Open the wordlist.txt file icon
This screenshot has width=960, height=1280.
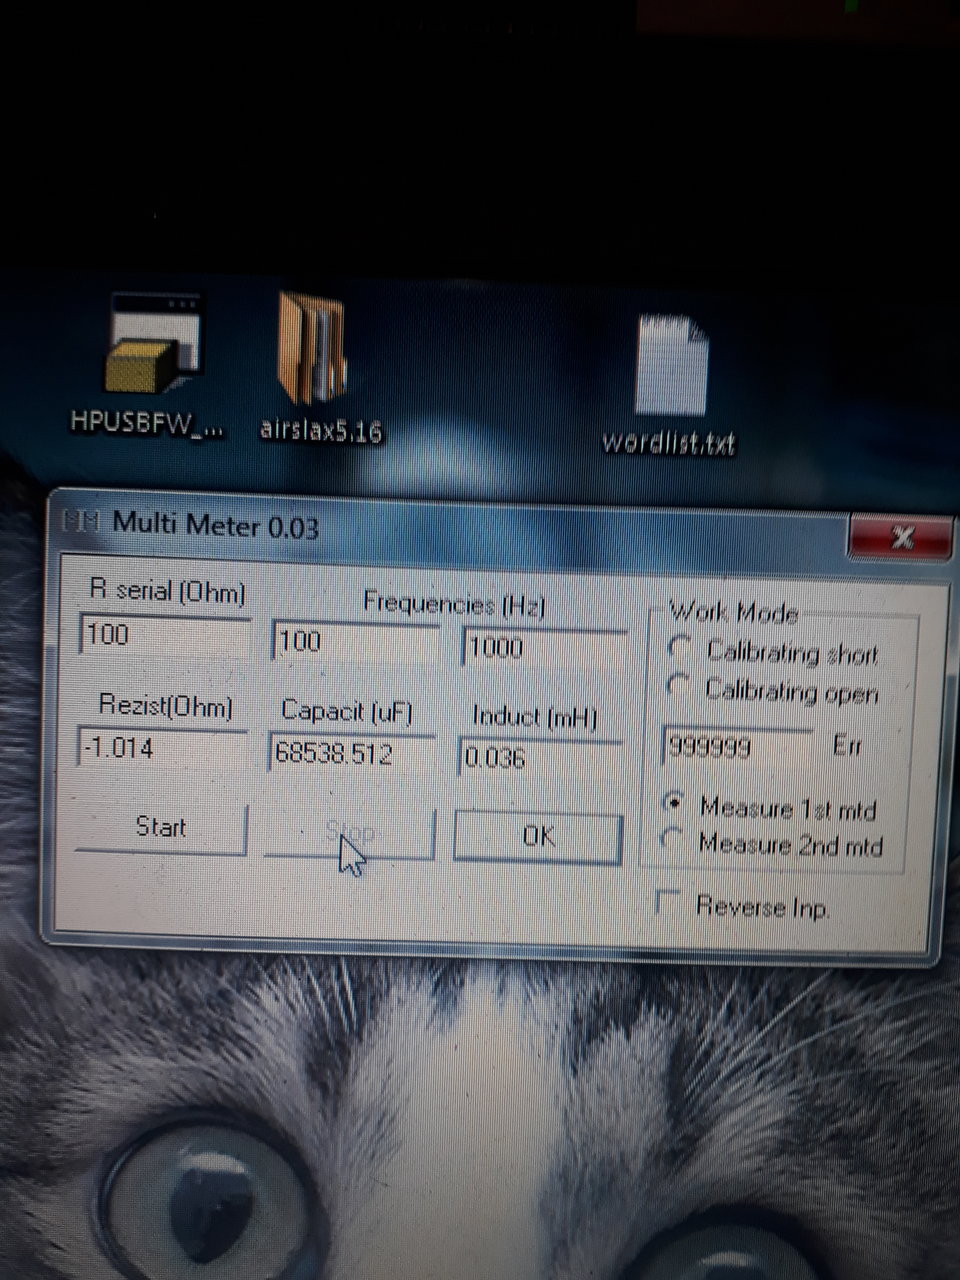point(669,385)
